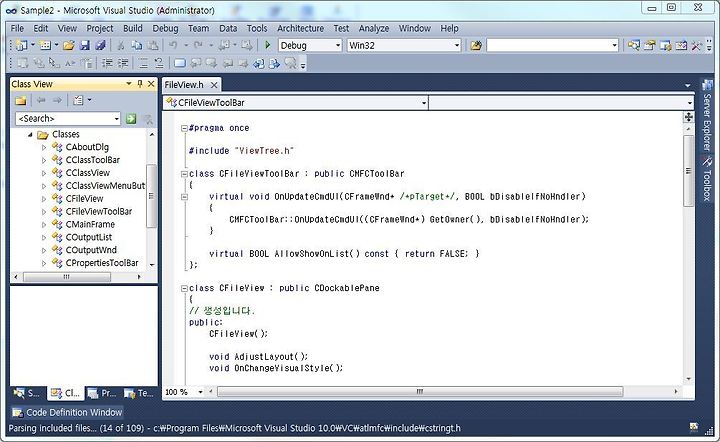Open the Build menu

tap(133, 28)
